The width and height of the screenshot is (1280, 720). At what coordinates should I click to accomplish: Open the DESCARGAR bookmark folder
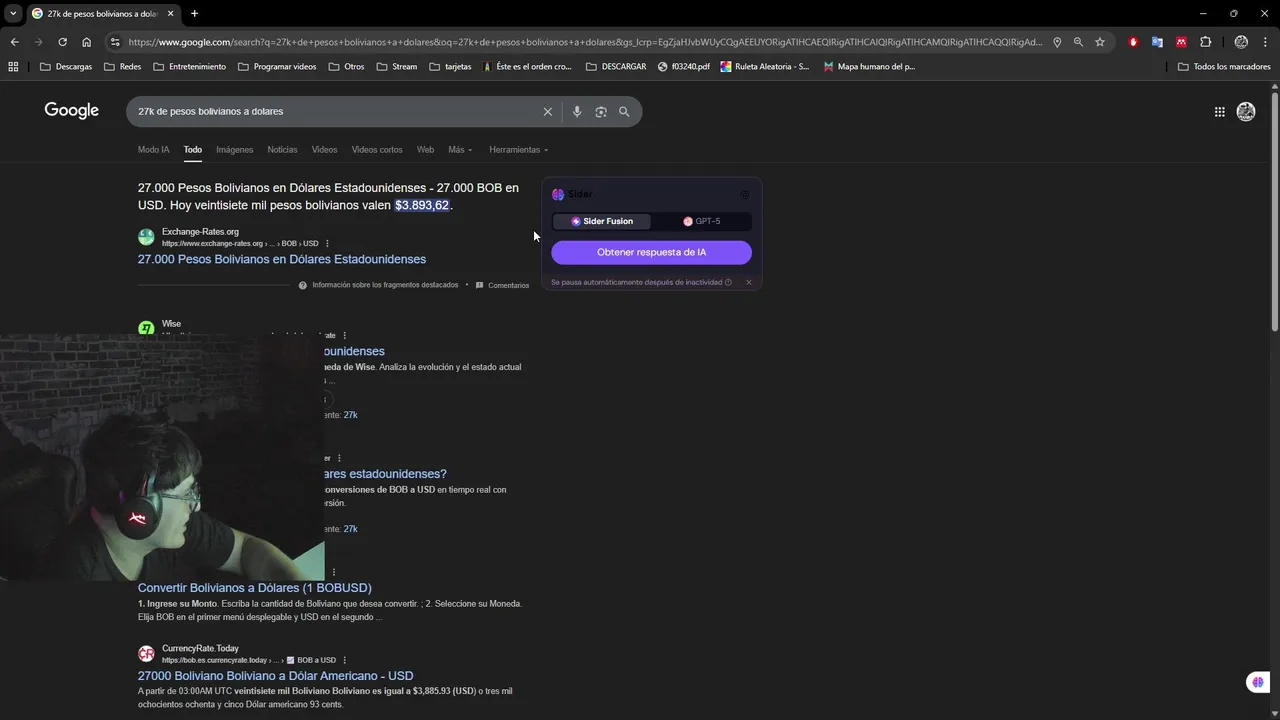pyautogui.click(x=616, y=67)
